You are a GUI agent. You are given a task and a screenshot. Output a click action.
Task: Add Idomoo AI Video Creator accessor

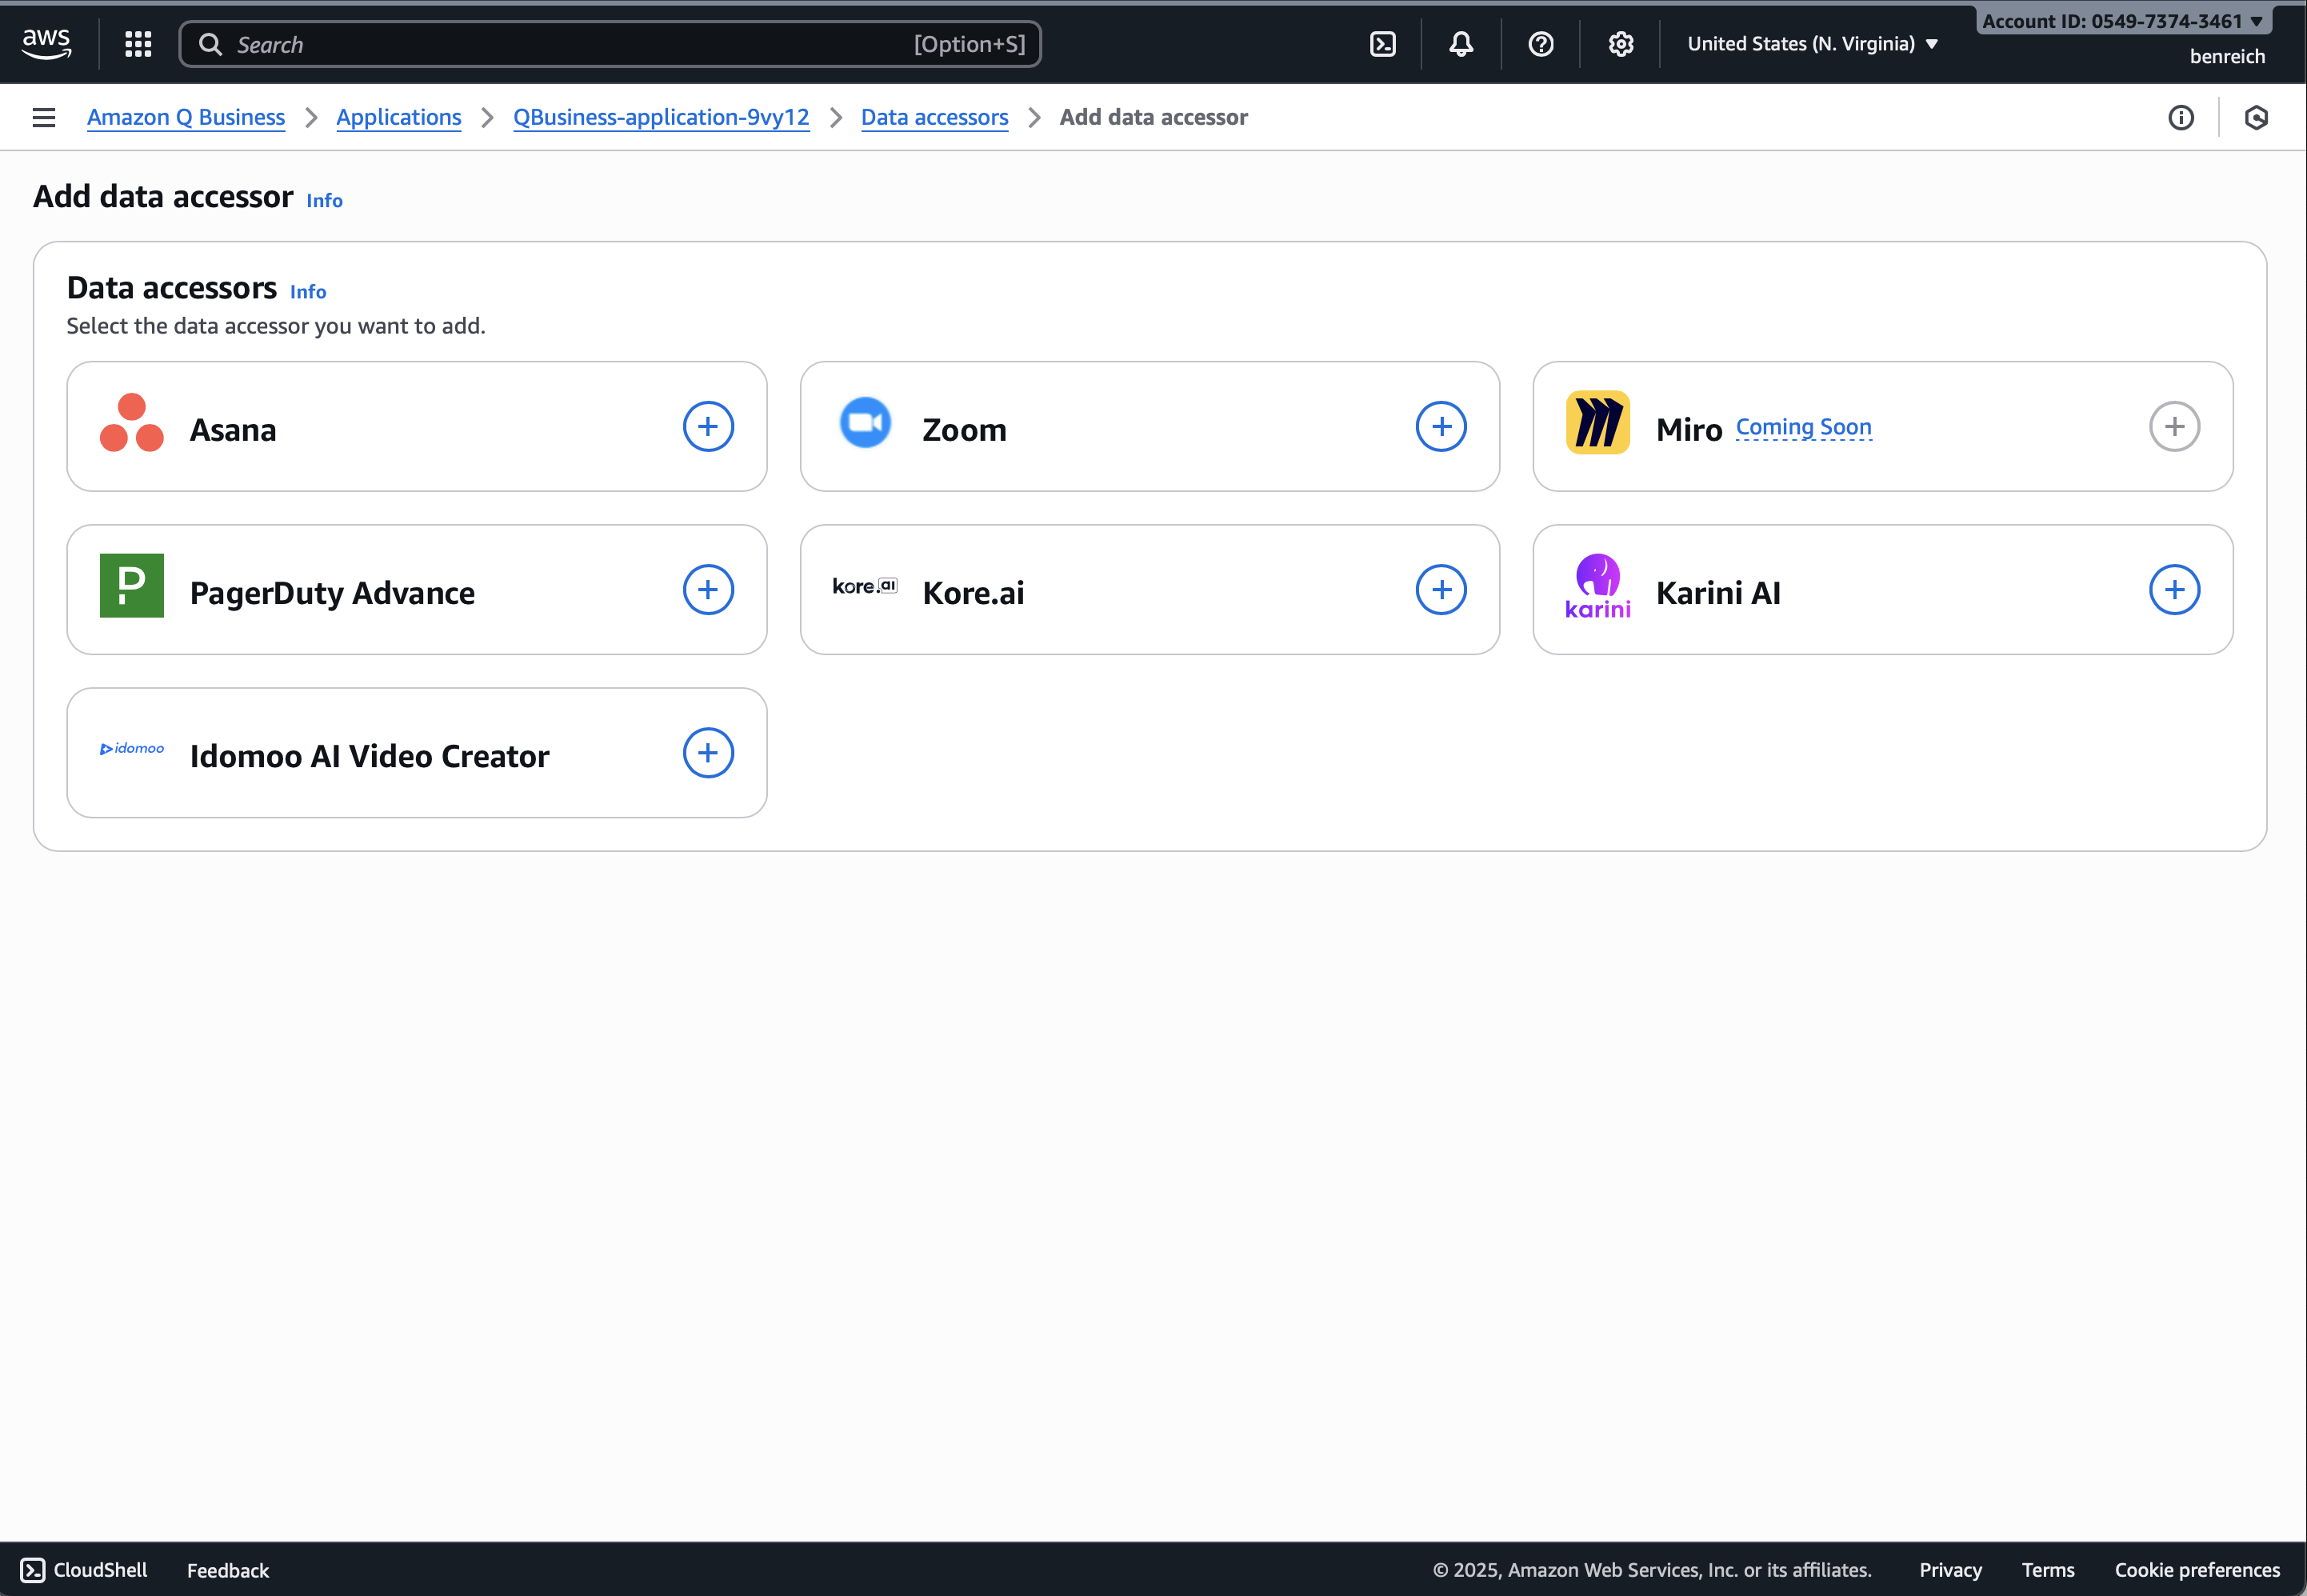708,753
